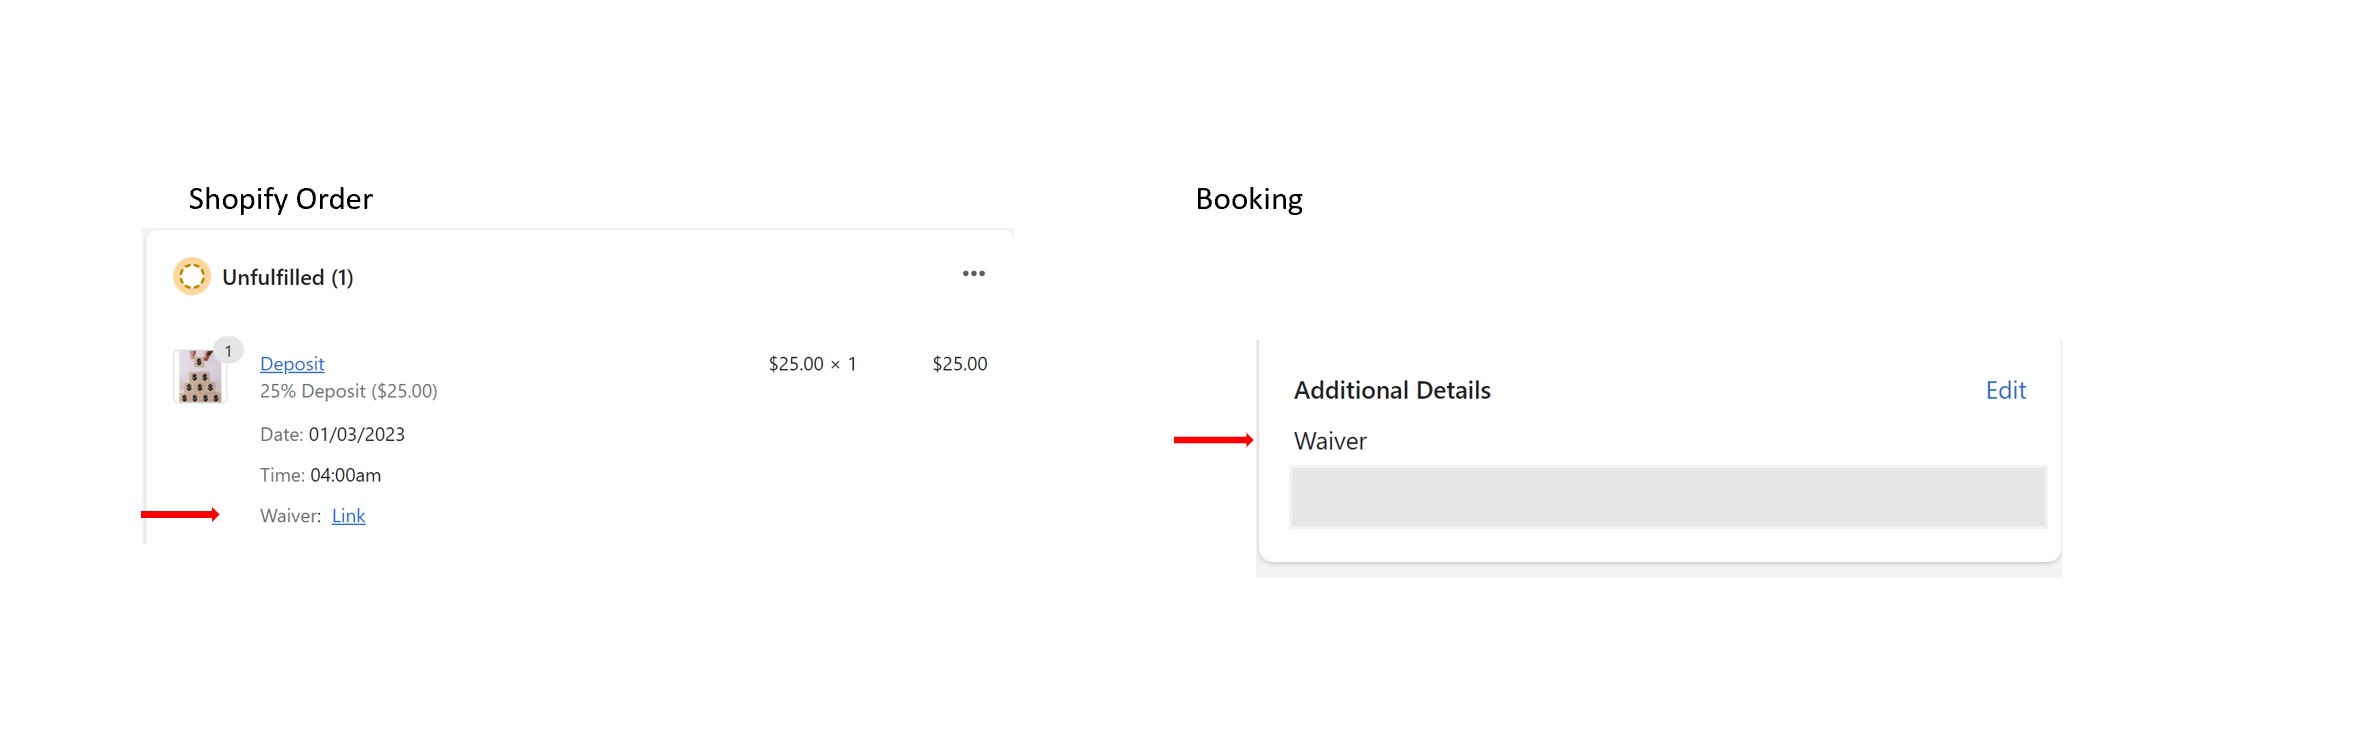Click the $25.00 × 1 price text

tap(812, 364)
